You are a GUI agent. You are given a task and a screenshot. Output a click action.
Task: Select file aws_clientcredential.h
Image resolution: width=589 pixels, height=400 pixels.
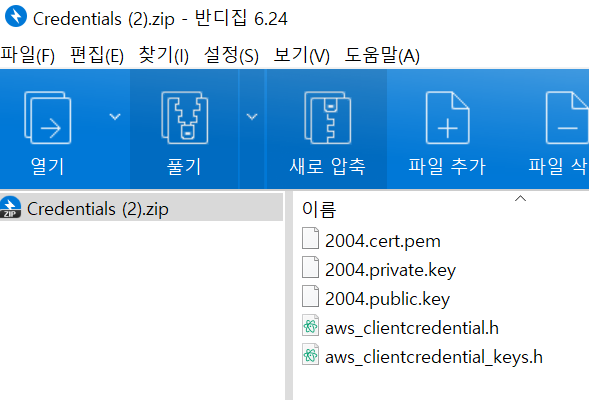coord(412,328)
